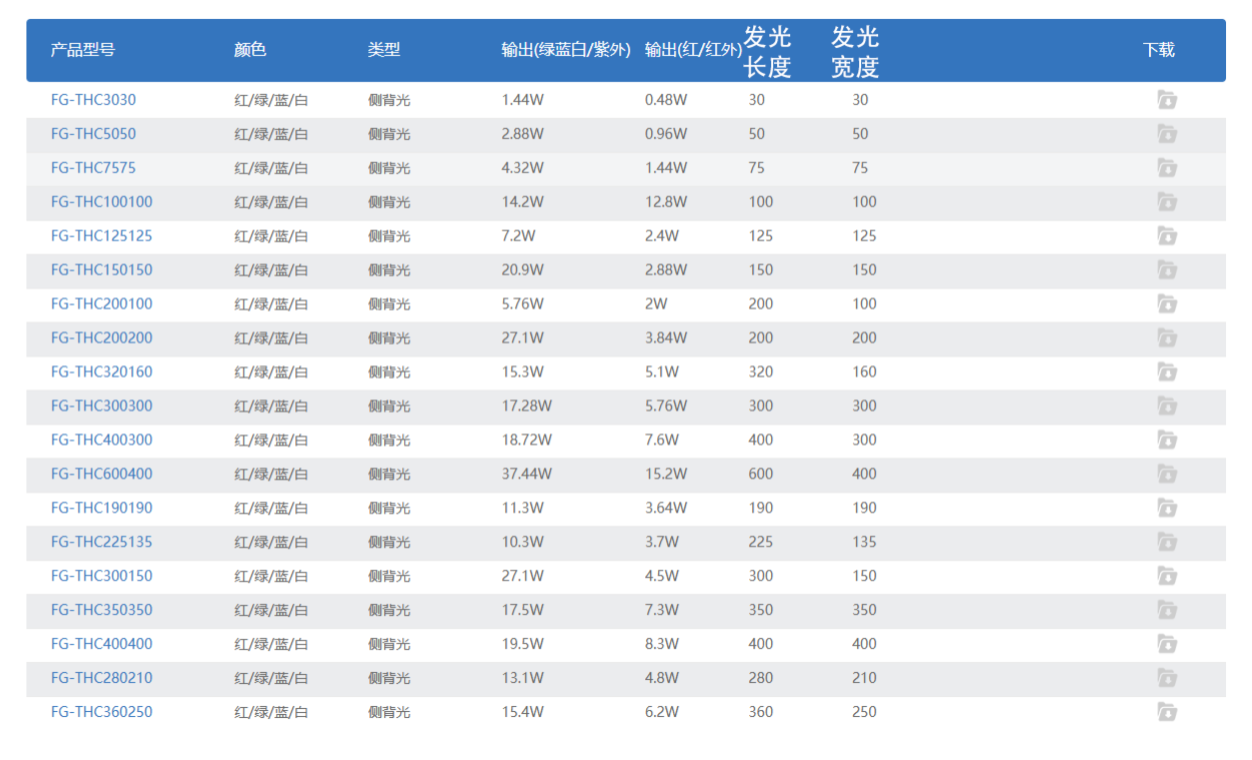This screenshot has width=1252, height=760.
Task: Select the 5.76W cell in FG-THC200100 row
Action: [523, 304]
